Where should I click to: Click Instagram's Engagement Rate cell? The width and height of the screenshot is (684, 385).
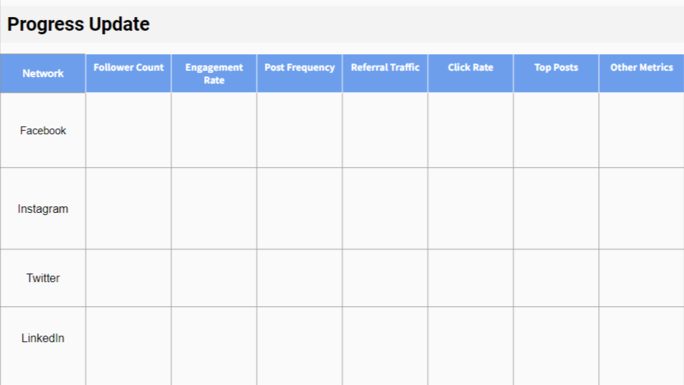(x=214, y=208)
